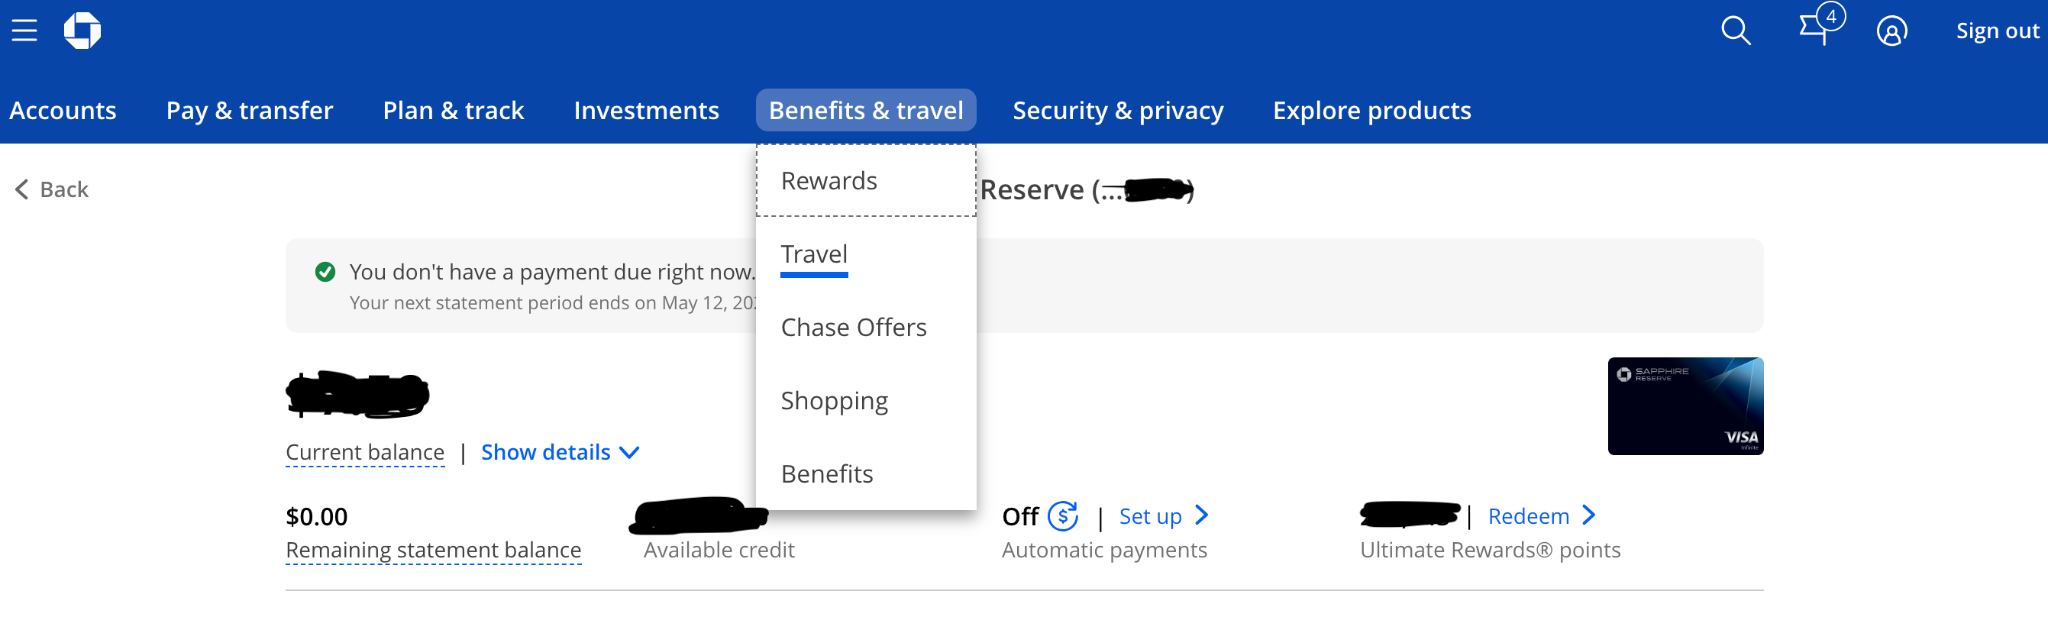2048x626 pixels.
Task: Open the profile person icon
Action: [1891, 31]
